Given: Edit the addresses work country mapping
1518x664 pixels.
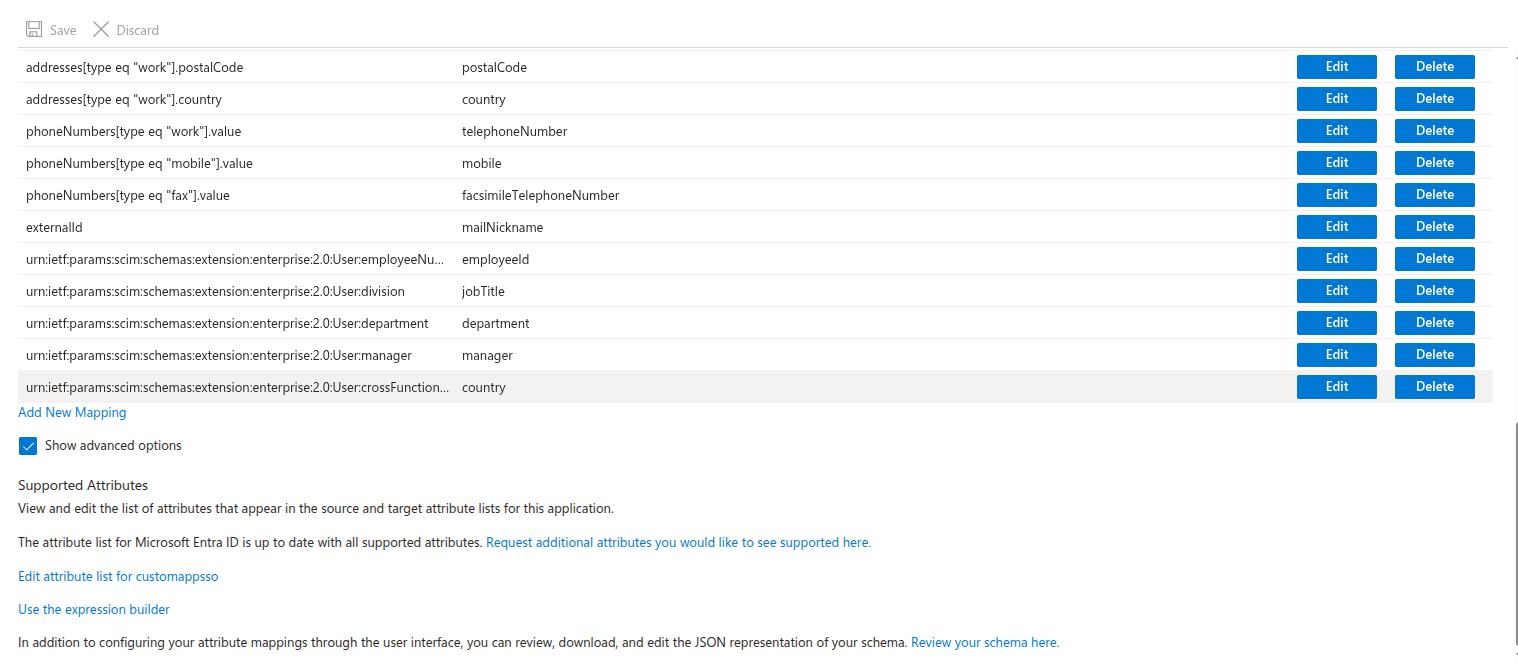Looking at the screenshot, I should tap(1337, 99).
